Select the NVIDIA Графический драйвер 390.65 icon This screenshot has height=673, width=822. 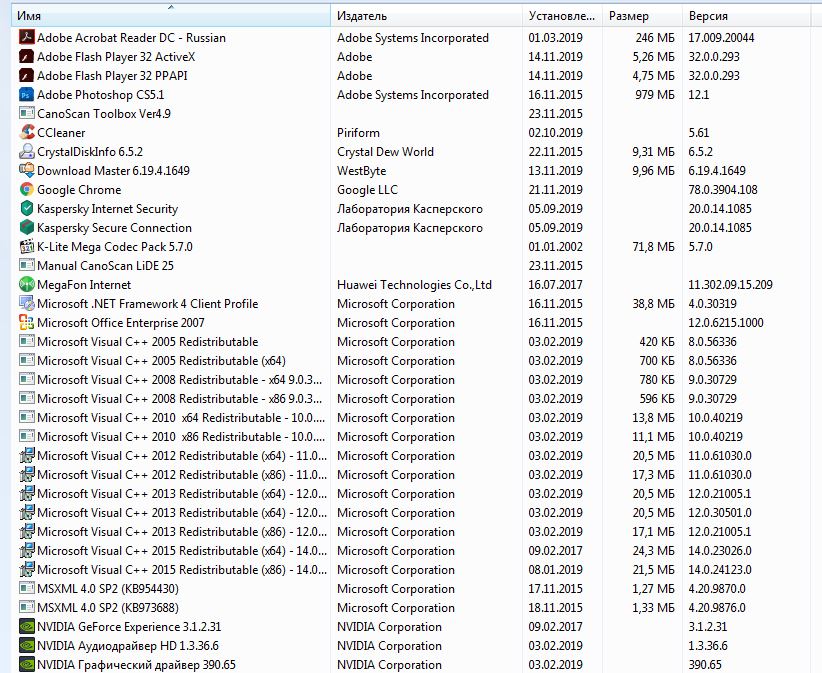(x=26, y=665)
